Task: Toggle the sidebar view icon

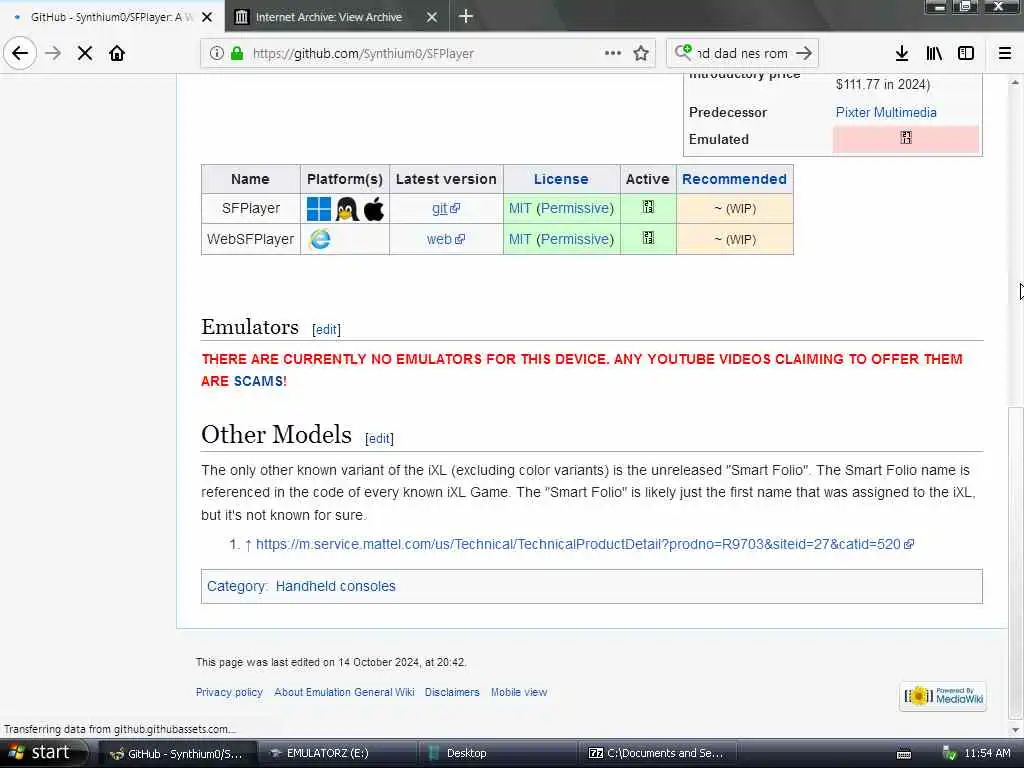Action: point(966,53)
